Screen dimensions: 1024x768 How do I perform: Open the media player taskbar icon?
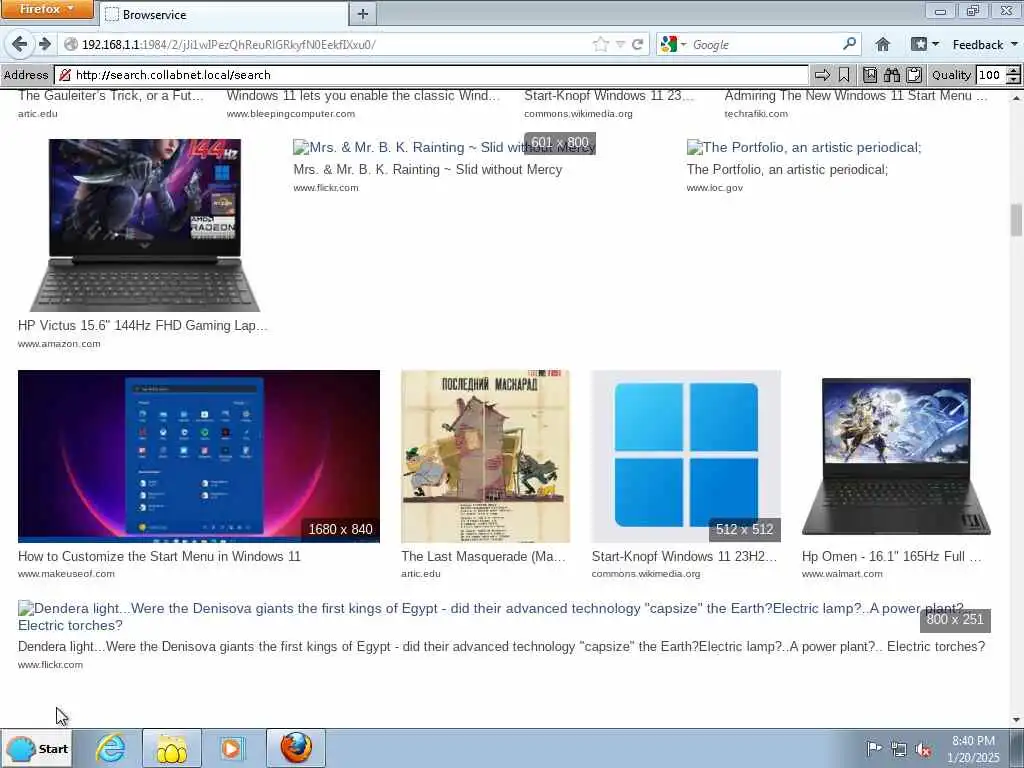coord(231,748)
